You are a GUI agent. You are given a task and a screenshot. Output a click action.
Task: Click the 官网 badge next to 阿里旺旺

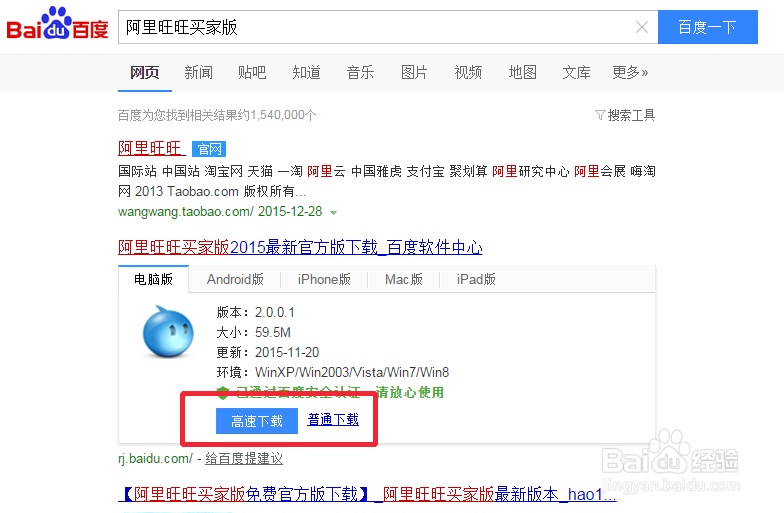point(209,149)
